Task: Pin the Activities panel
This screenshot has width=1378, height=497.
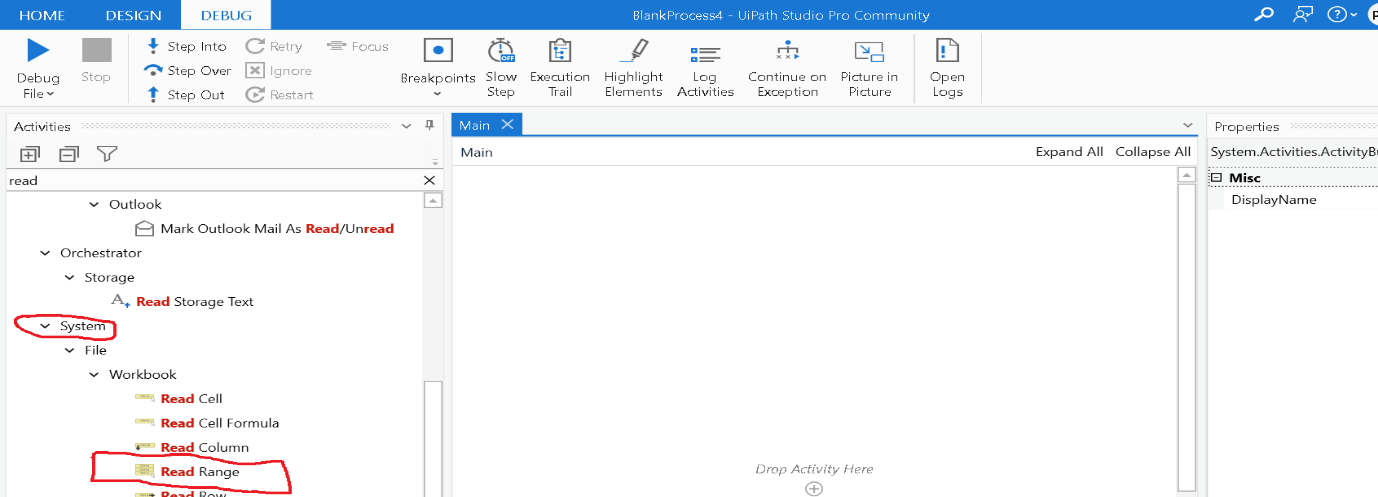Action: (x=430, y=126)
